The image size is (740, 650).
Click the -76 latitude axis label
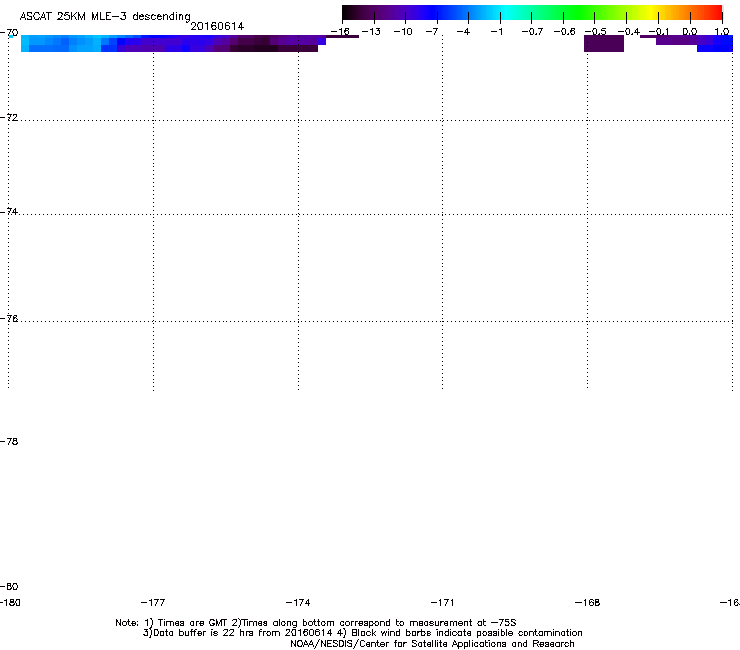9,319
